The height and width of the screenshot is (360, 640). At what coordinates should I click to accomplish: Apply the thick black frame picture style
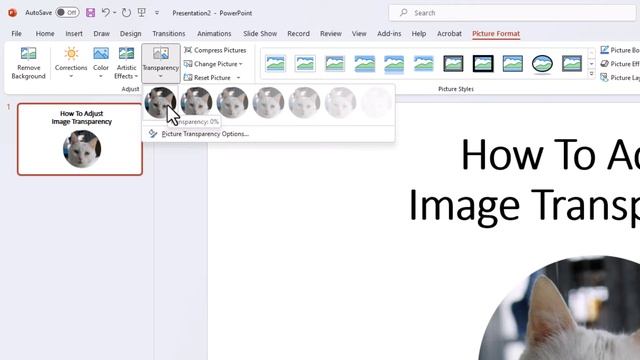(x=483, y=64)
